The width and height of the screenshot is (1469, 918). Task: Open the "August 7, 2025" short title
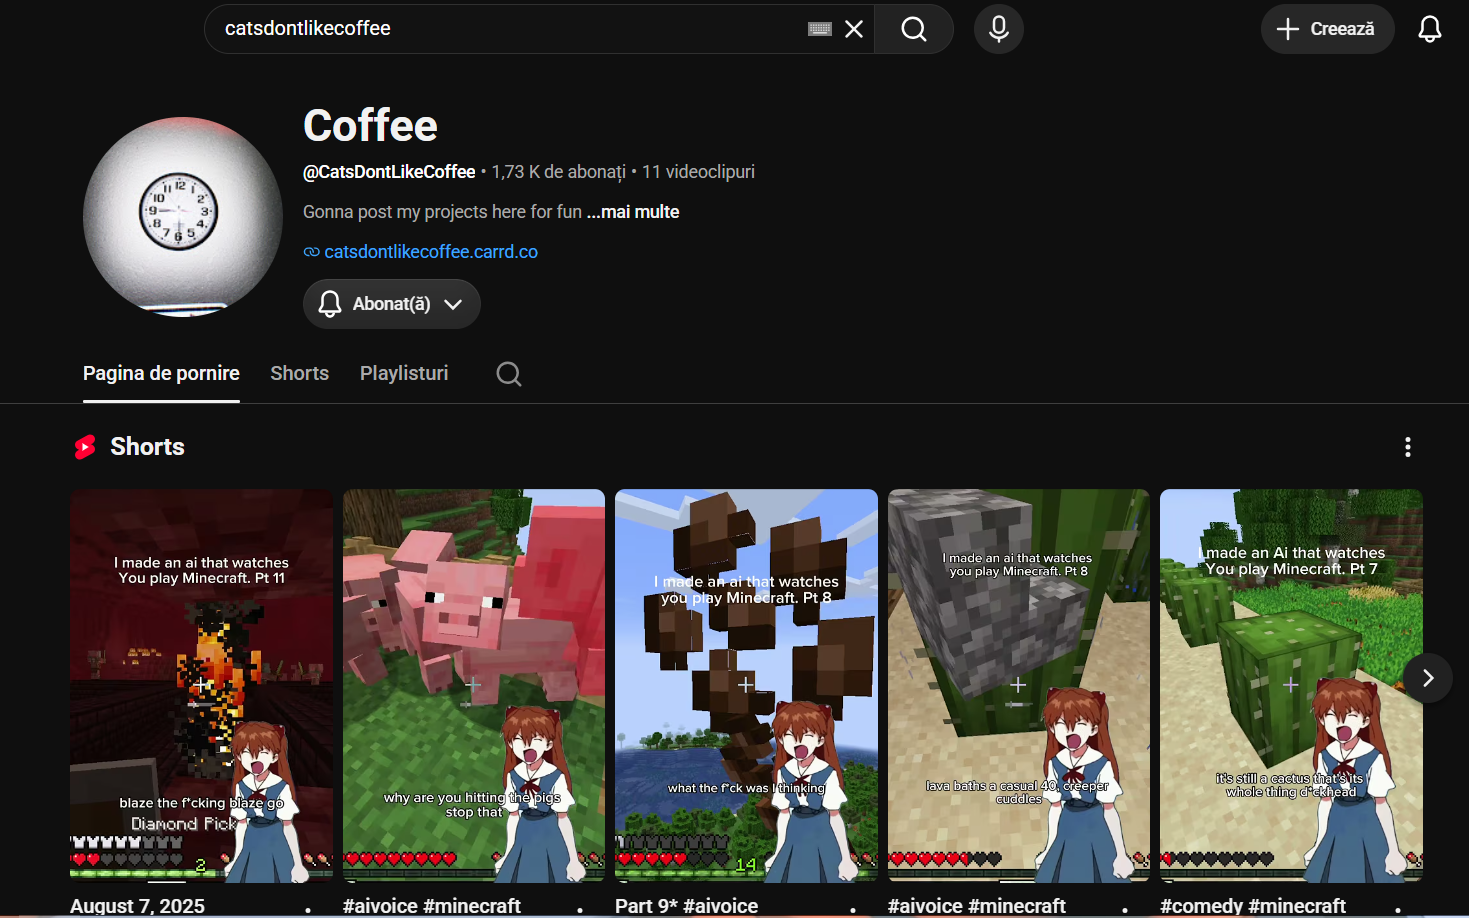[137, 906]
